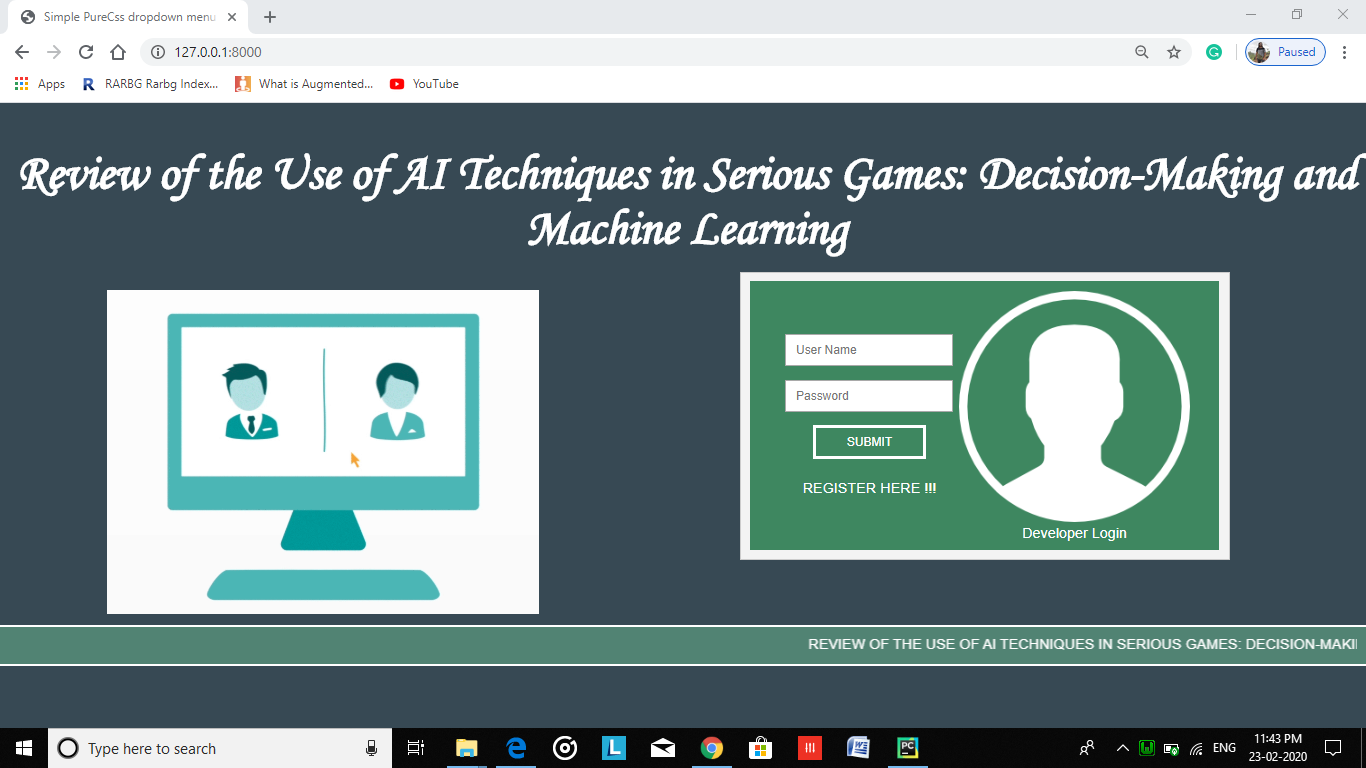Open the clock showing 11:43 PM
This screenshot has width=1366, height=768.
[1277, 748]
